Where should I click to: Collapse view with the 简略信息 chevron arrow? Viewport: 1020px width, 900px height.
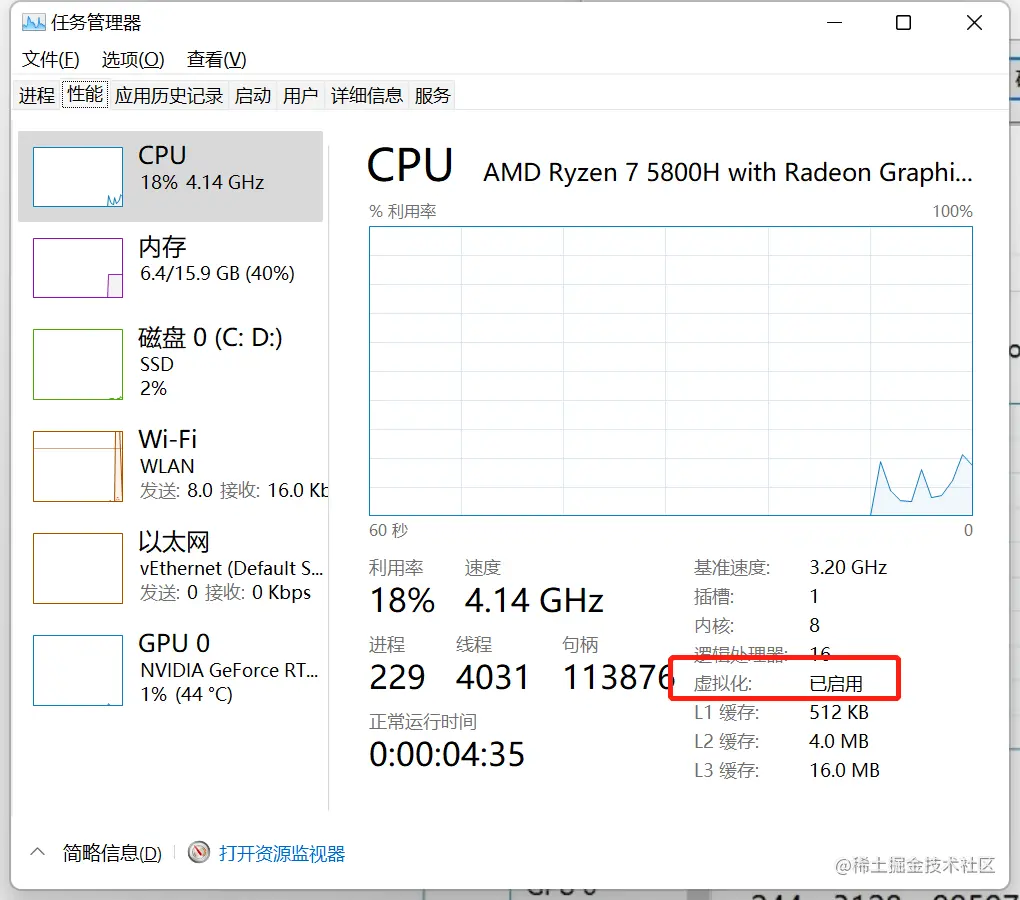(38, 853)
